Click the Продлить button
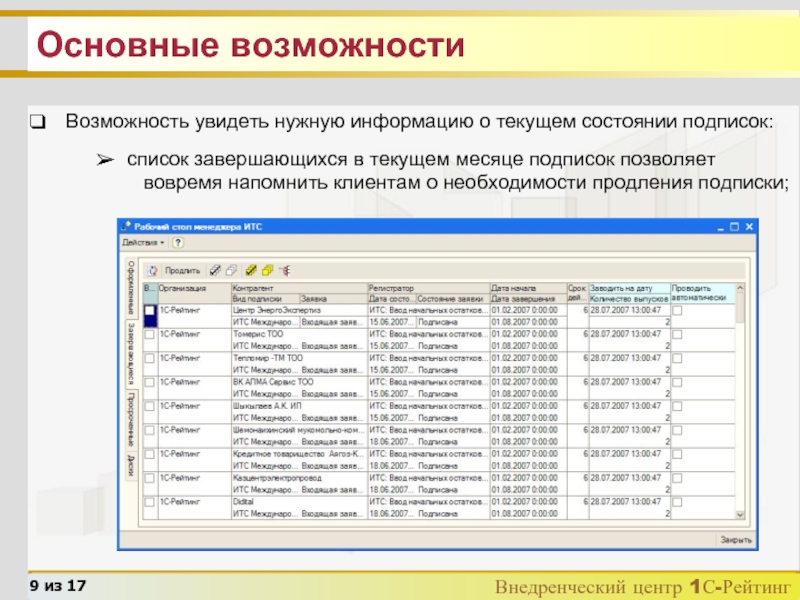The width and height of the screenshot is (800, 600). (182, 271)
